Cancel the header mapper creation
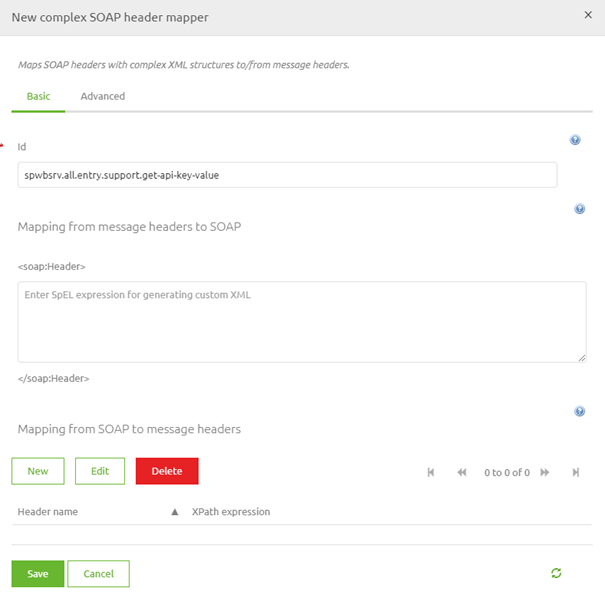This screenshot has width=605, height=598. pos(98,574)
